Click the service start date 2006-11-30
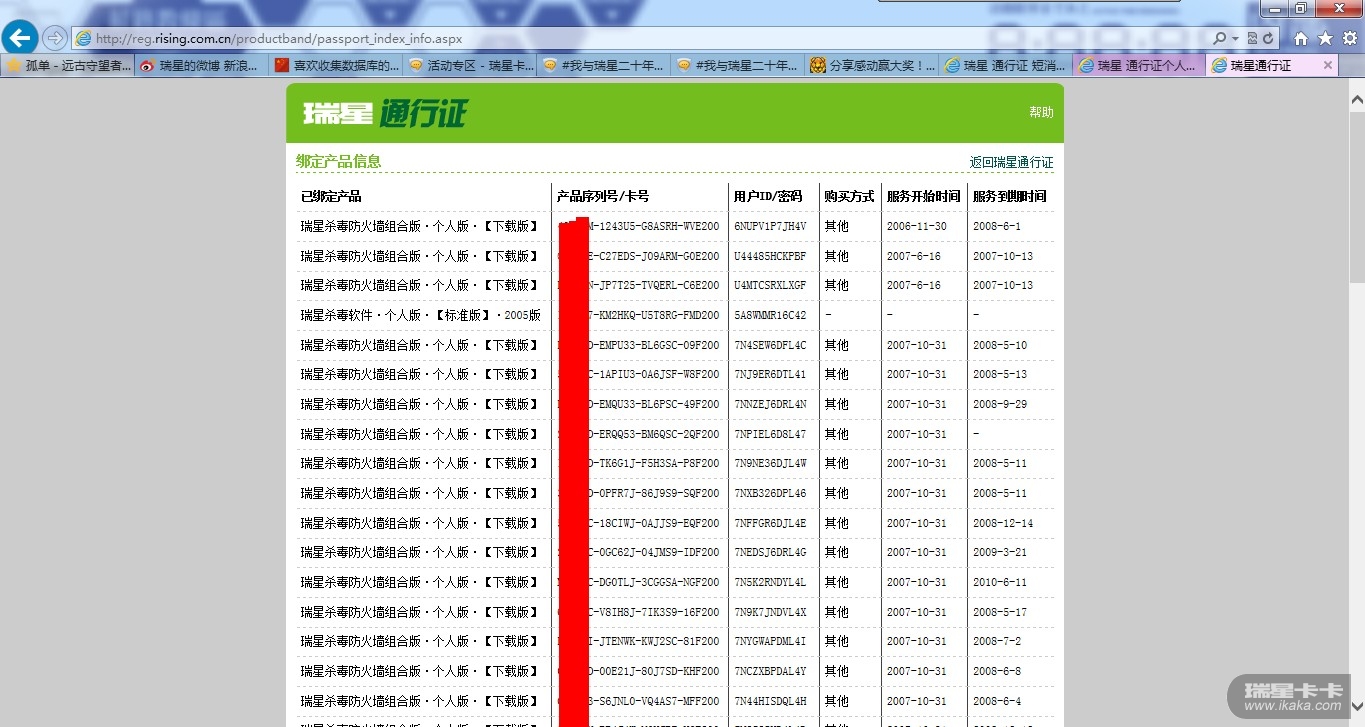 coord(917,227)
